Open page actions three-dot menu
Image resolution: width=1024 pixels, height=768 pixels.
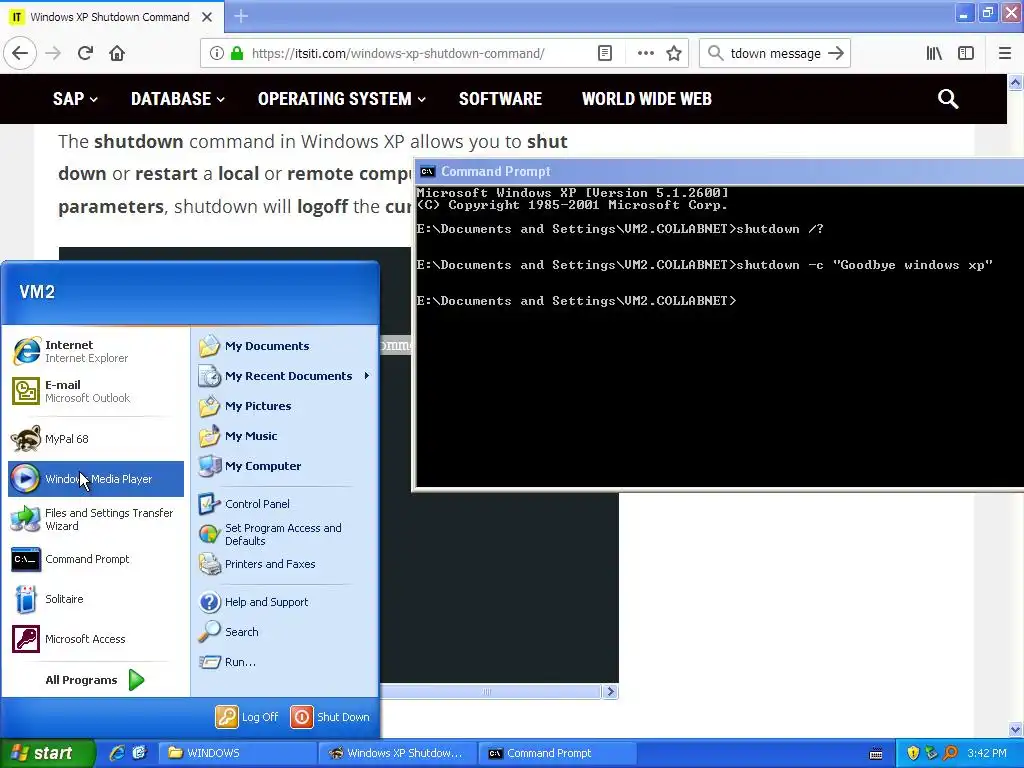tap(645, 53)
